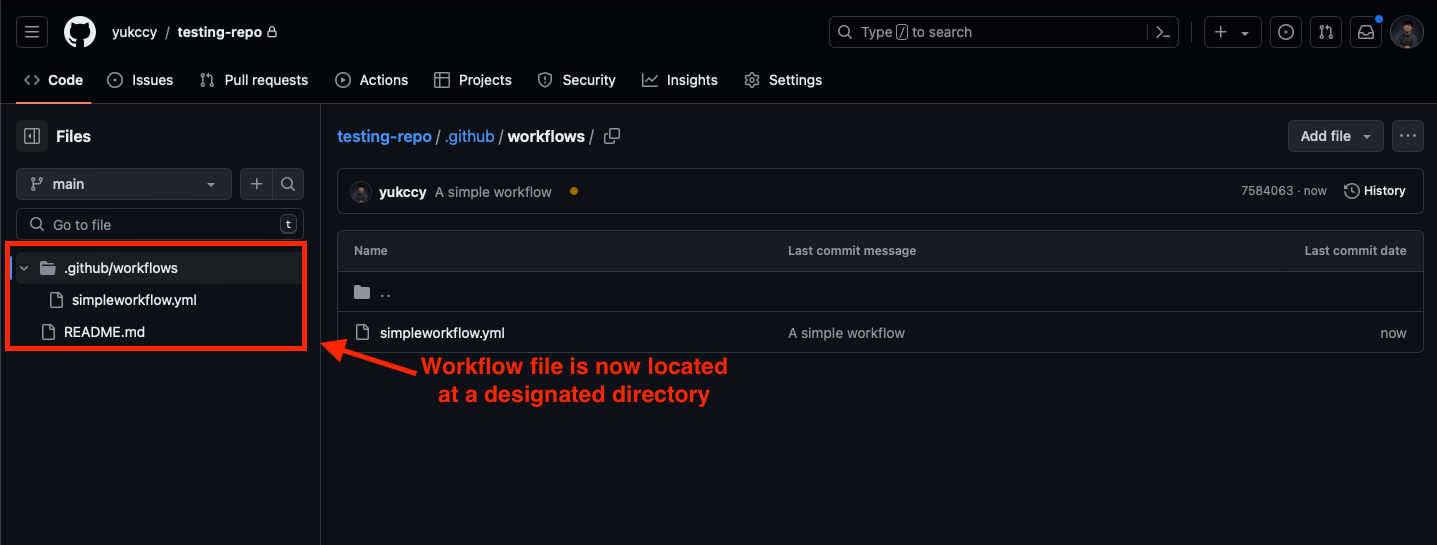The image size is (1437, 545).
Task: Switch to the Issues tab
Action: pyautogui.click(x=140, y=80)
